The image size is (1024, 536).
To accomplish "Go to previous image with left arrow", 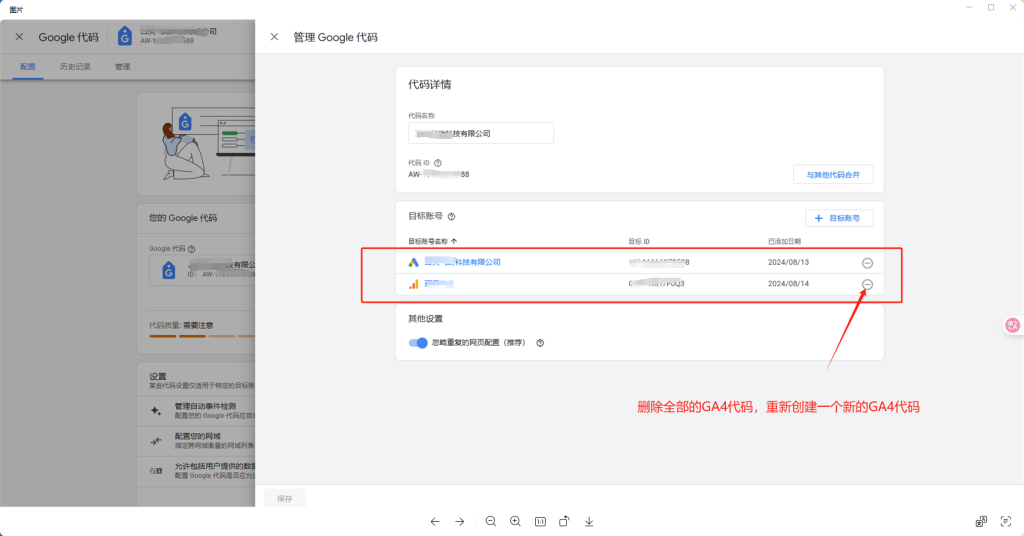I will [x=435, y=522].
